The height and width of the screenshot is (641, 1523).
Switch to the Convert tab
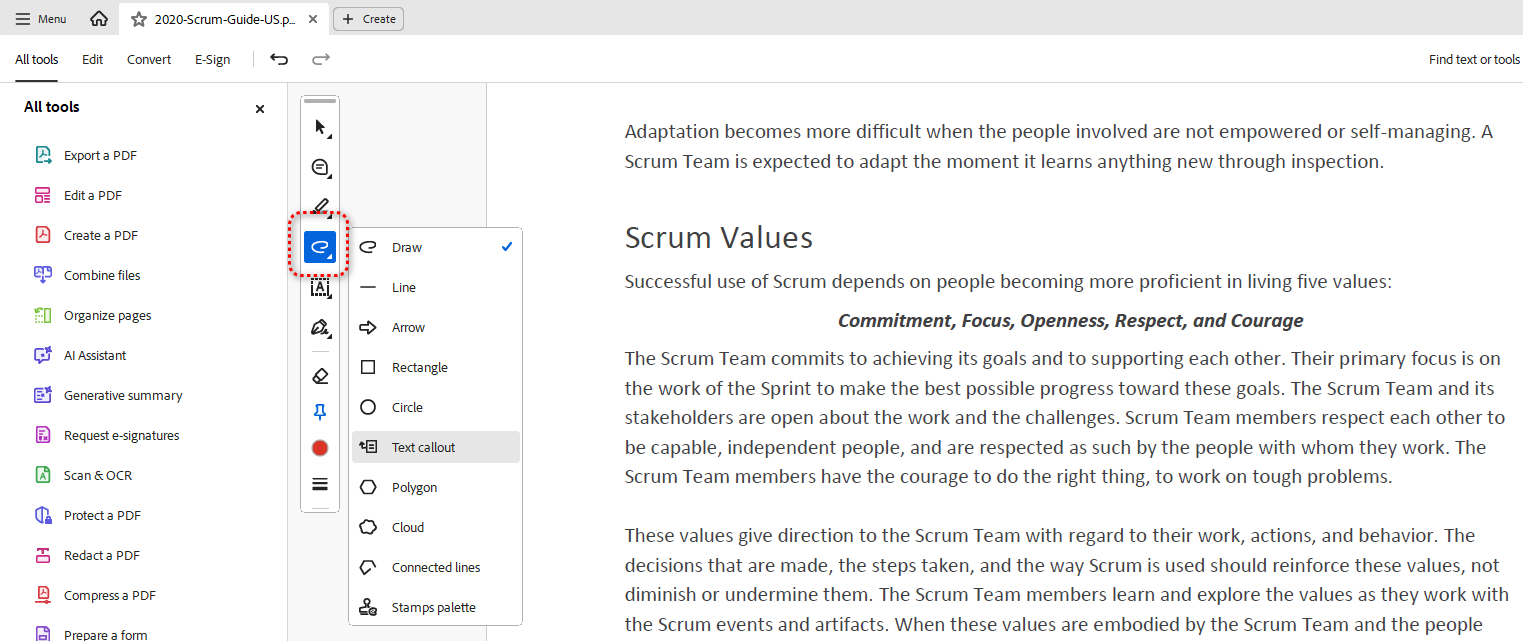click(149, 59)
